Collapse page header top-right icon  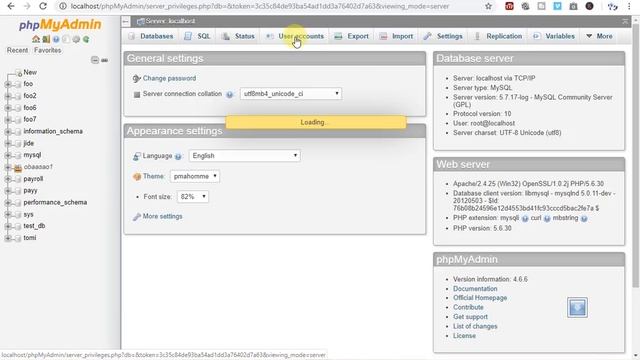625,21
